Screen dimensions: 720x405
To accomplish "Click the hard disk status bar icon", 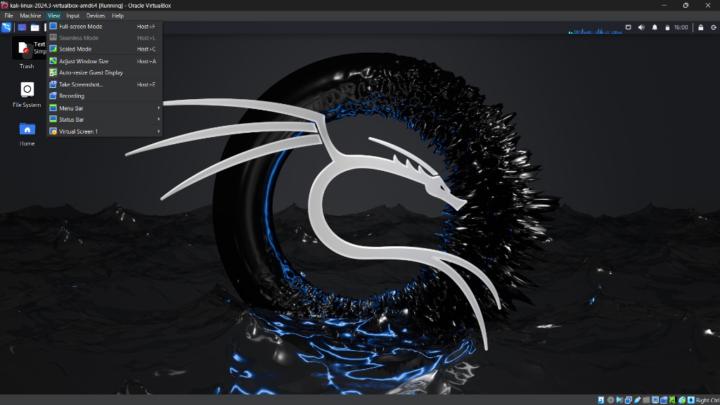I will (601, 400).
